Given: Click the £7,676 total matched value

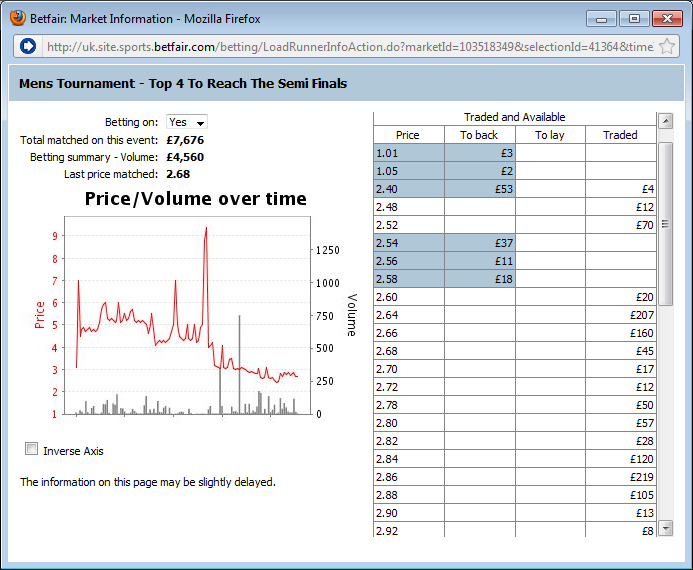Looking at the screenshot, I should [185, 140].
